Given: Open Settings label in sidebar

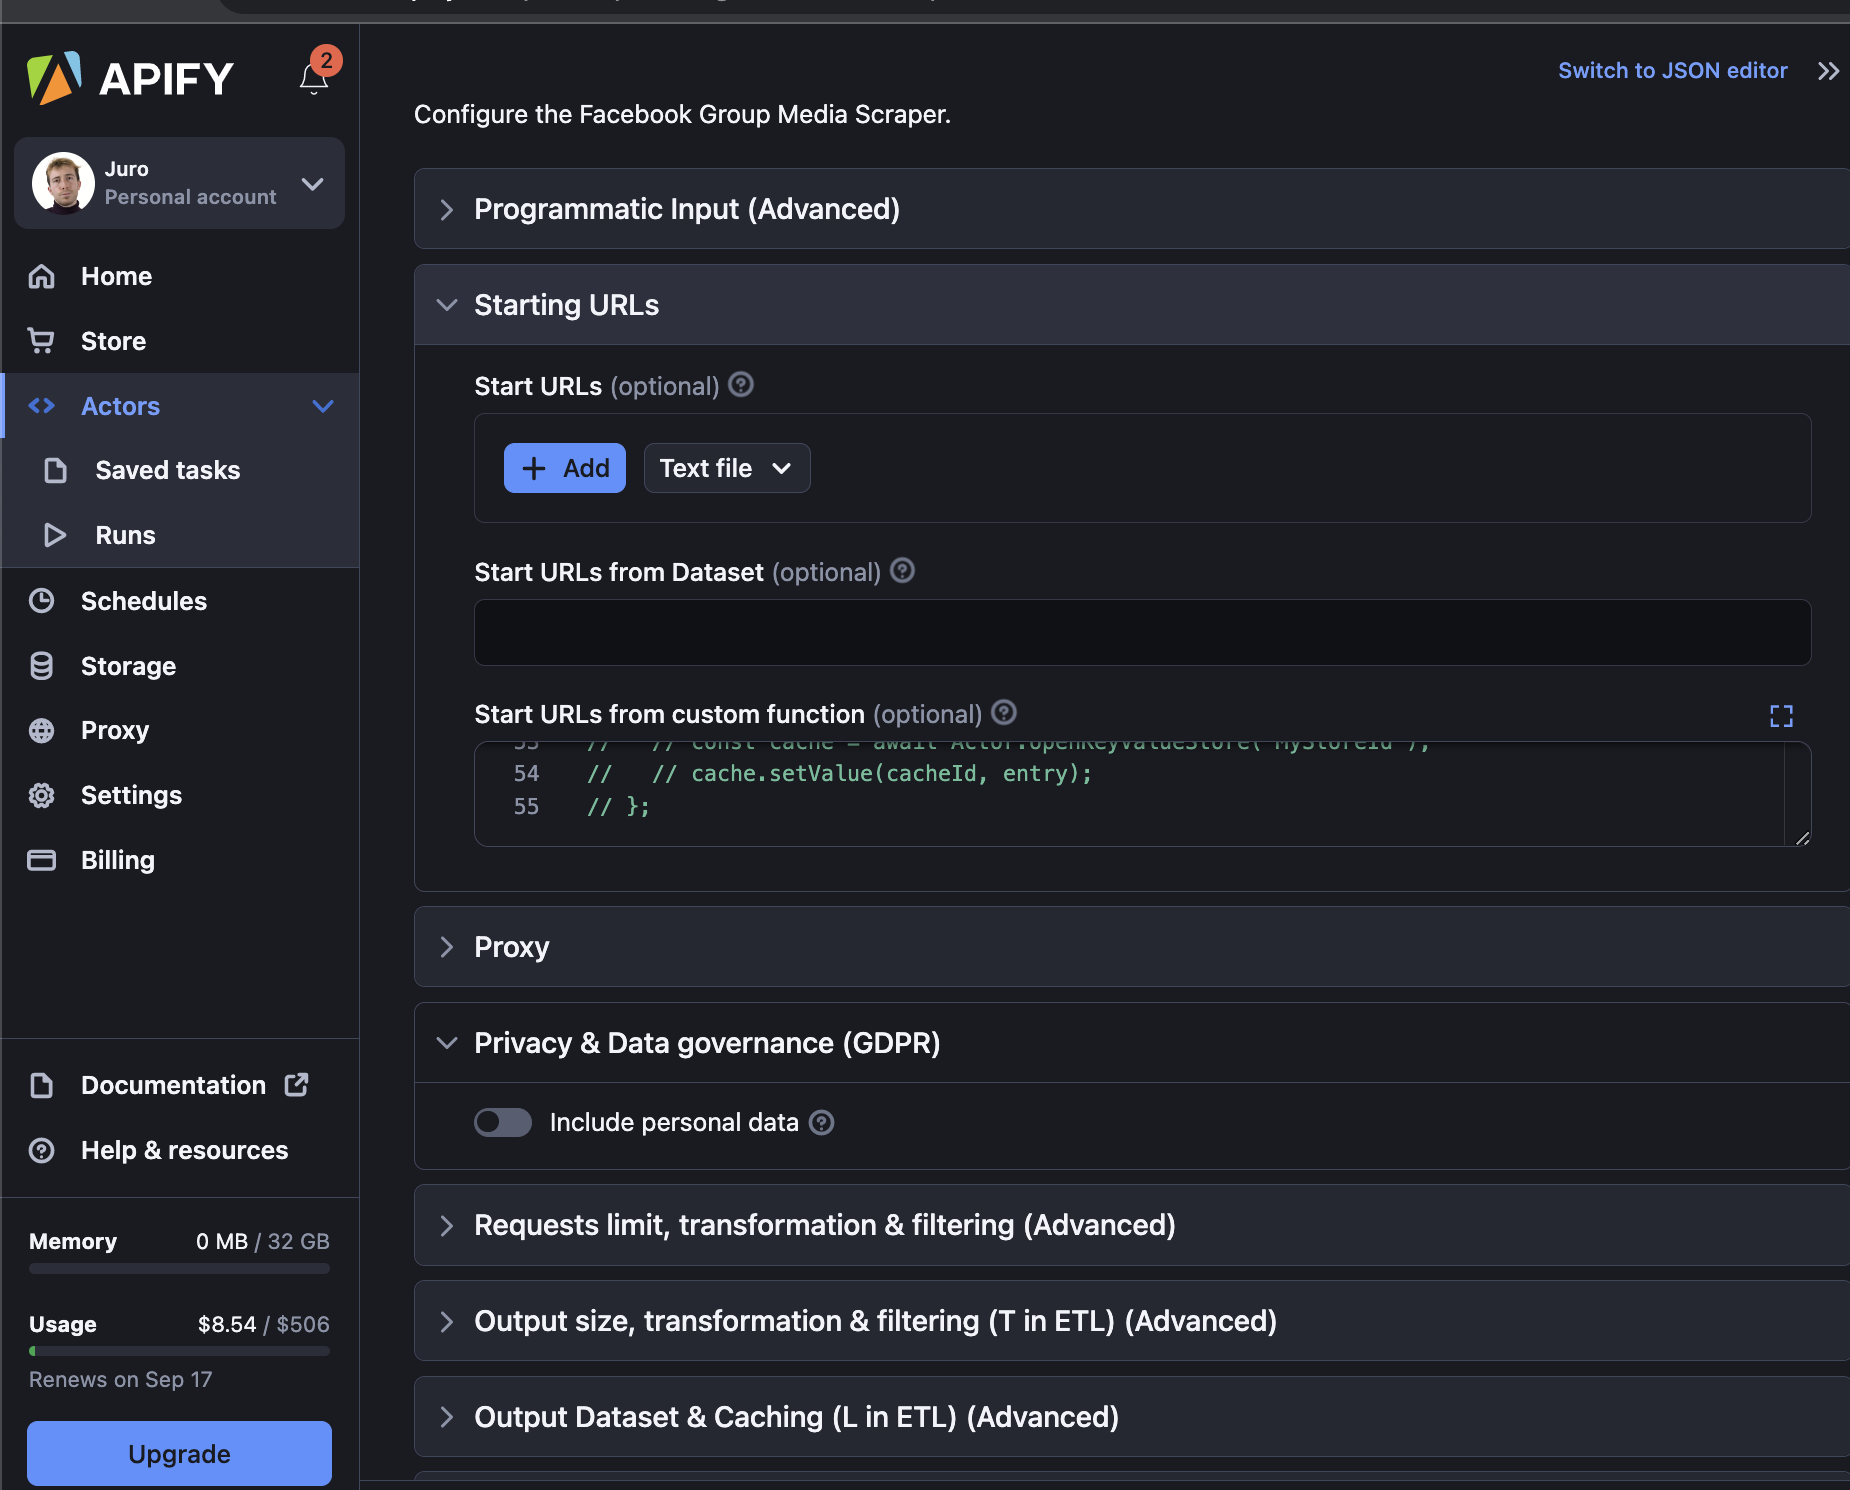Looking at the screenshot, I should click(x=132, y=795).
